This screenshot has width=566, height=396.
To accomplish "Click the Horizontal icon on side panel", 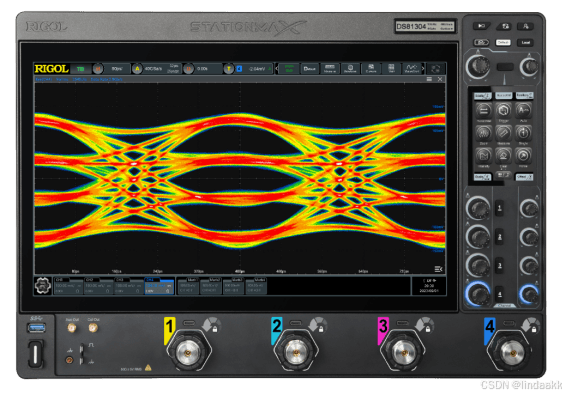I will tap(483, 110).
